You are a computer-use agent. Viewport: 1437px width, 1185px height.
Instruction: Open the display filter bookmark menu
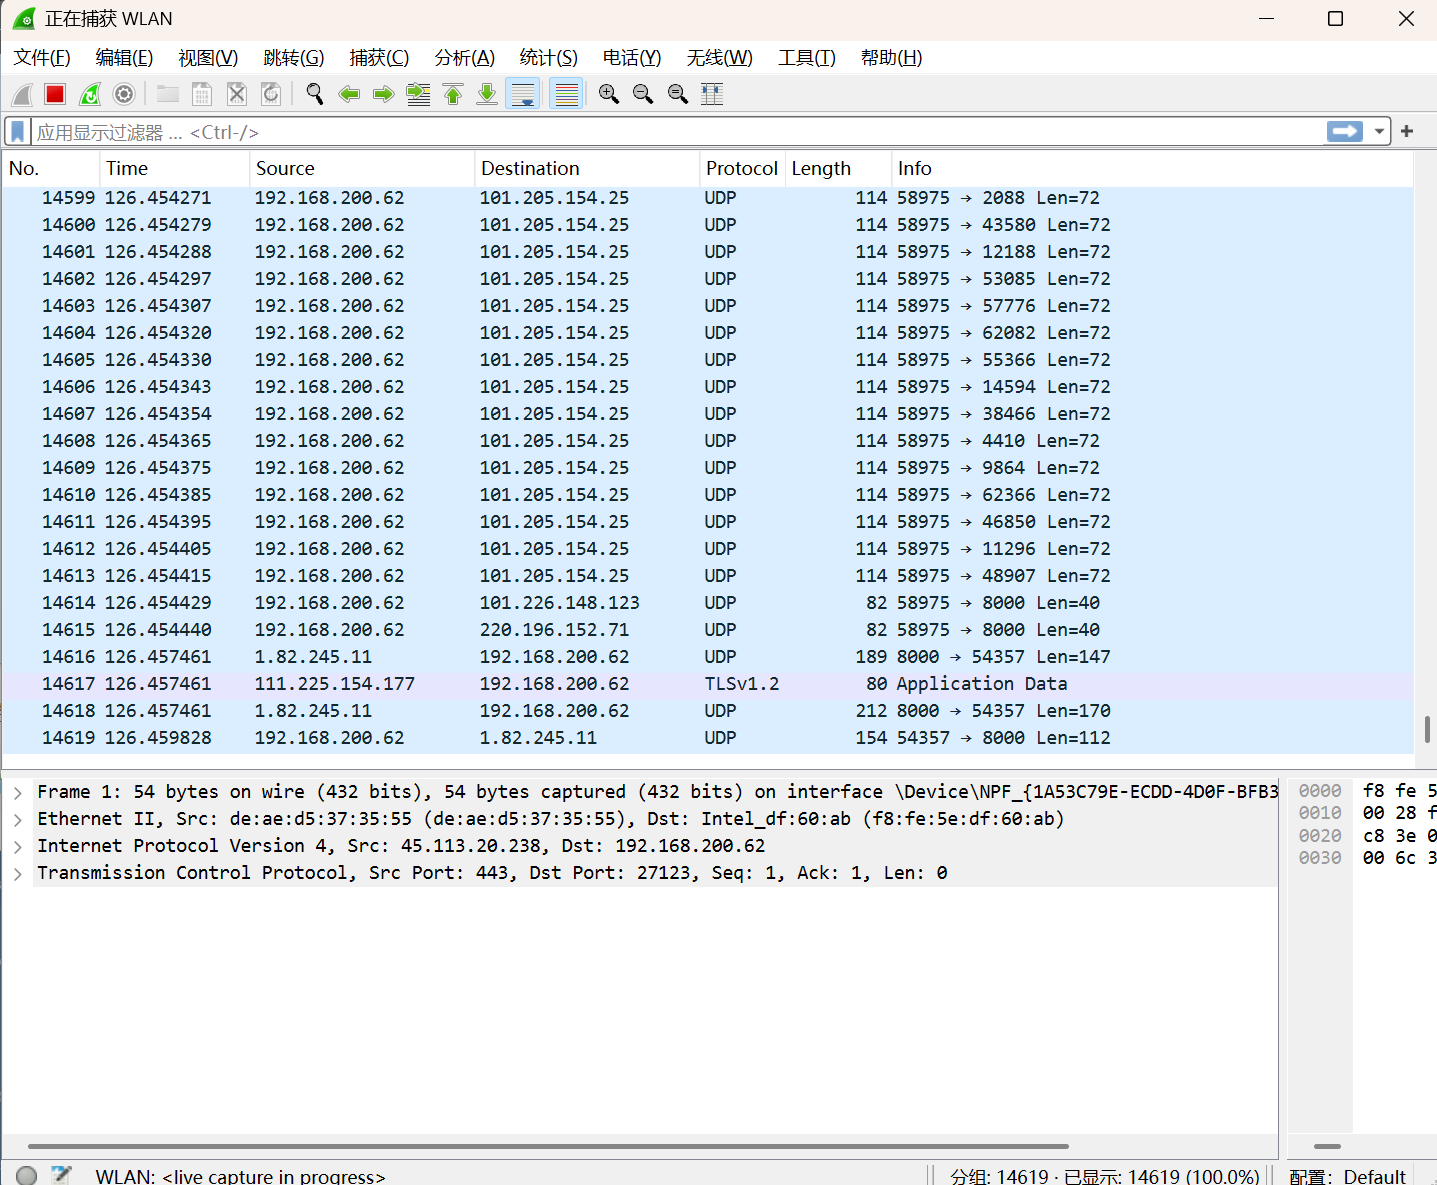pos(18,132)
